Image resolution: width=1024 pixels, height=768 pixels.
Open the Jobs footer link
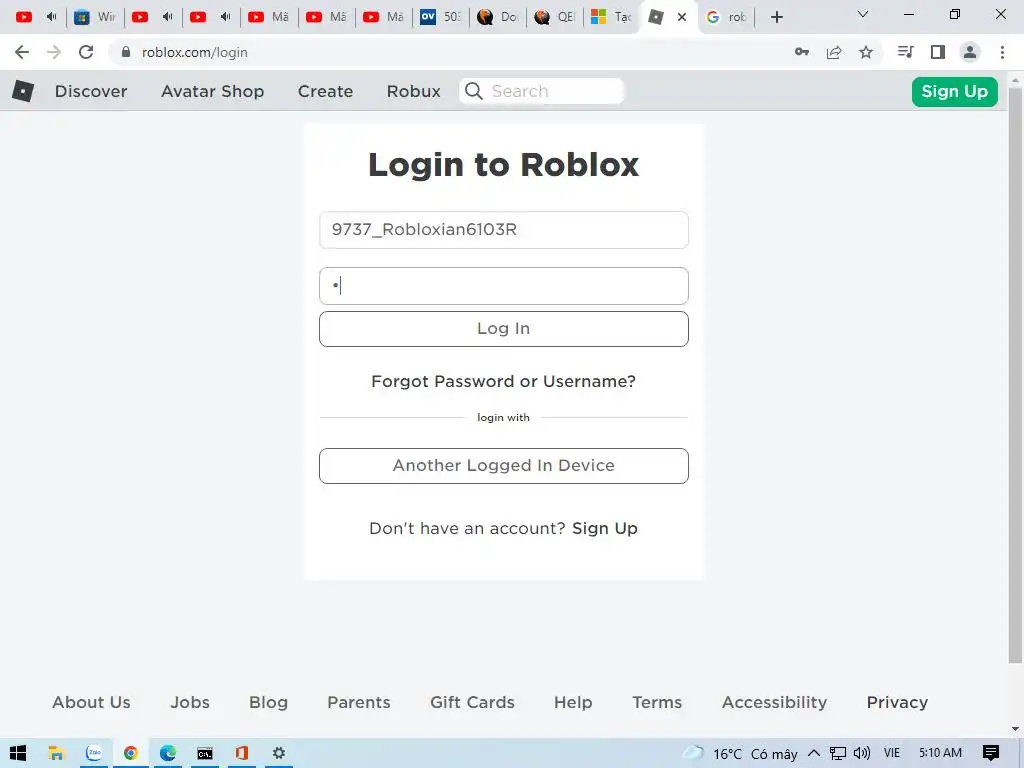pyautogui.click(x=190, y=702)
